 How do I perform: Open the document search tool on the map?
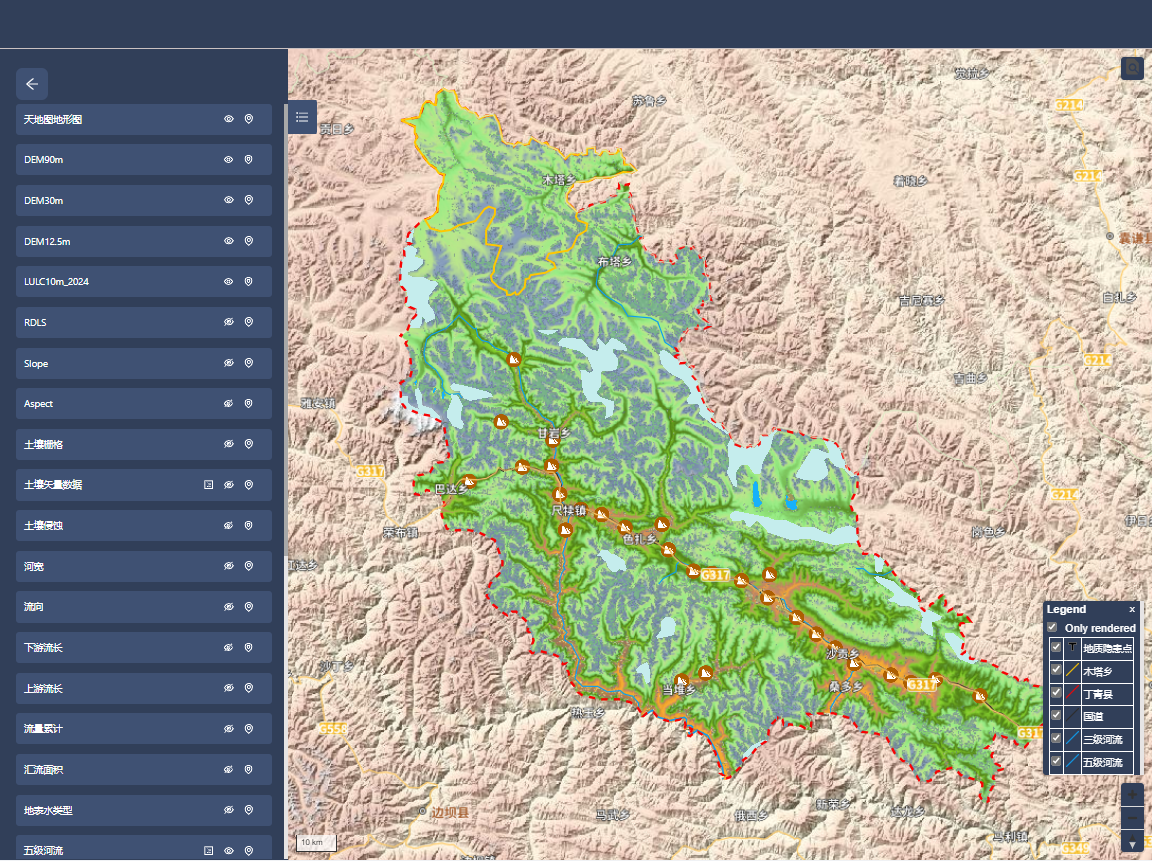(1132, 68)
